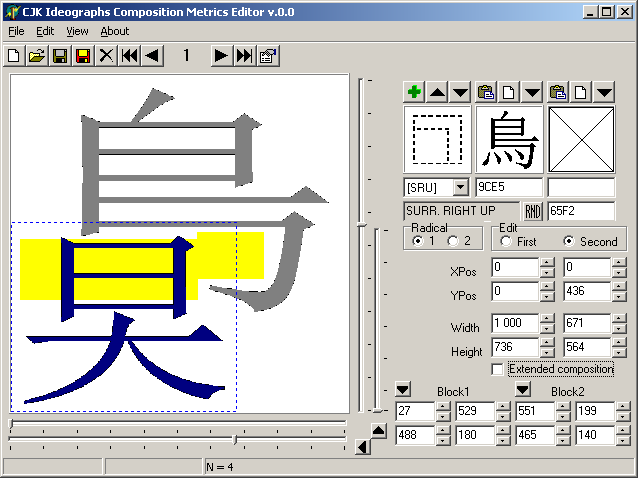The width and height of the screenshot is (638, 478).
Task: Click the second YPos field showing 436
Action: 586,291
